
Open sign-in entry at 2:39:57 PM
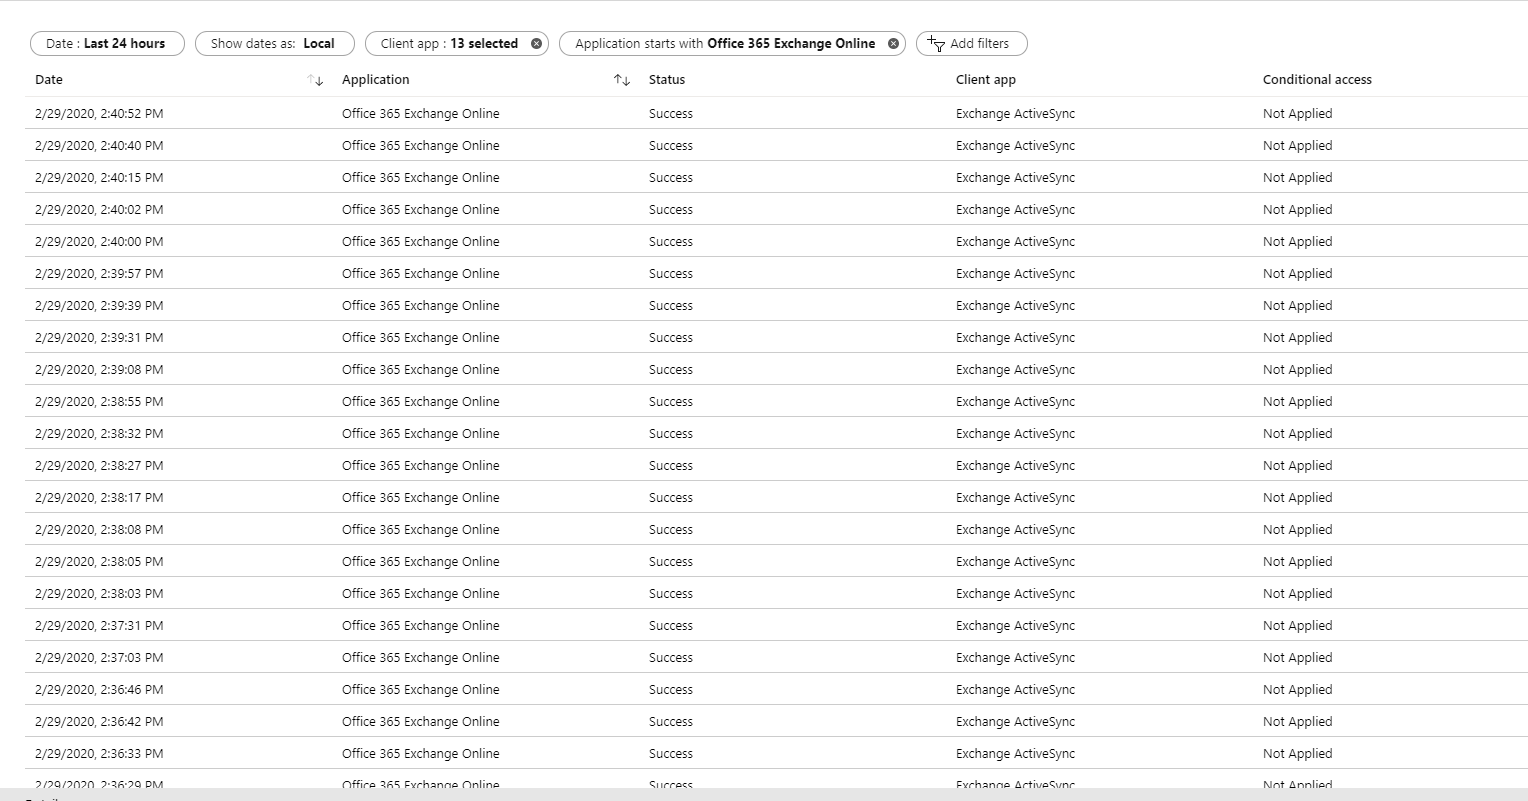[x=776, y=273]
